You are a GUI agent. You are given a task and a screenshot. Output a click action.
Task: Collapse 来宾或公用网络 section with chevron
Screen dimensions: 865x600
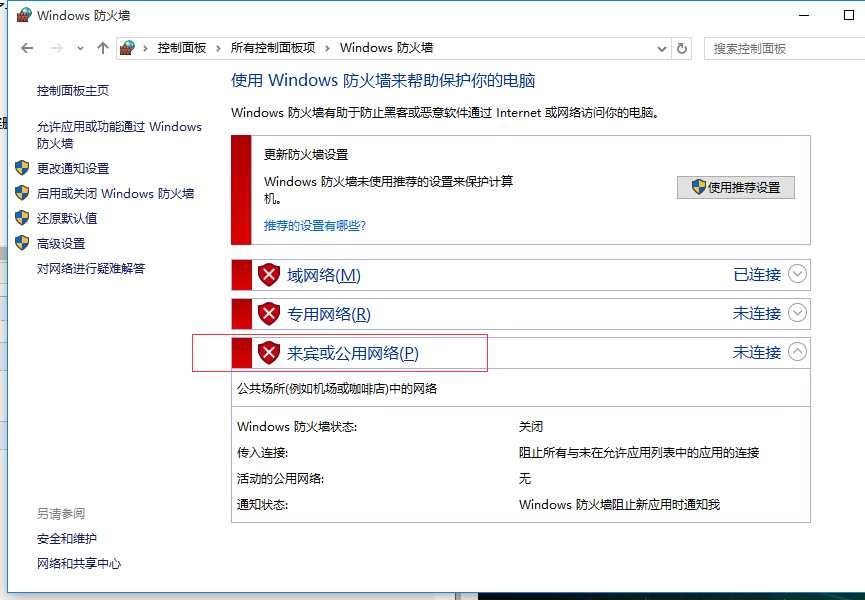coord(797,351)
